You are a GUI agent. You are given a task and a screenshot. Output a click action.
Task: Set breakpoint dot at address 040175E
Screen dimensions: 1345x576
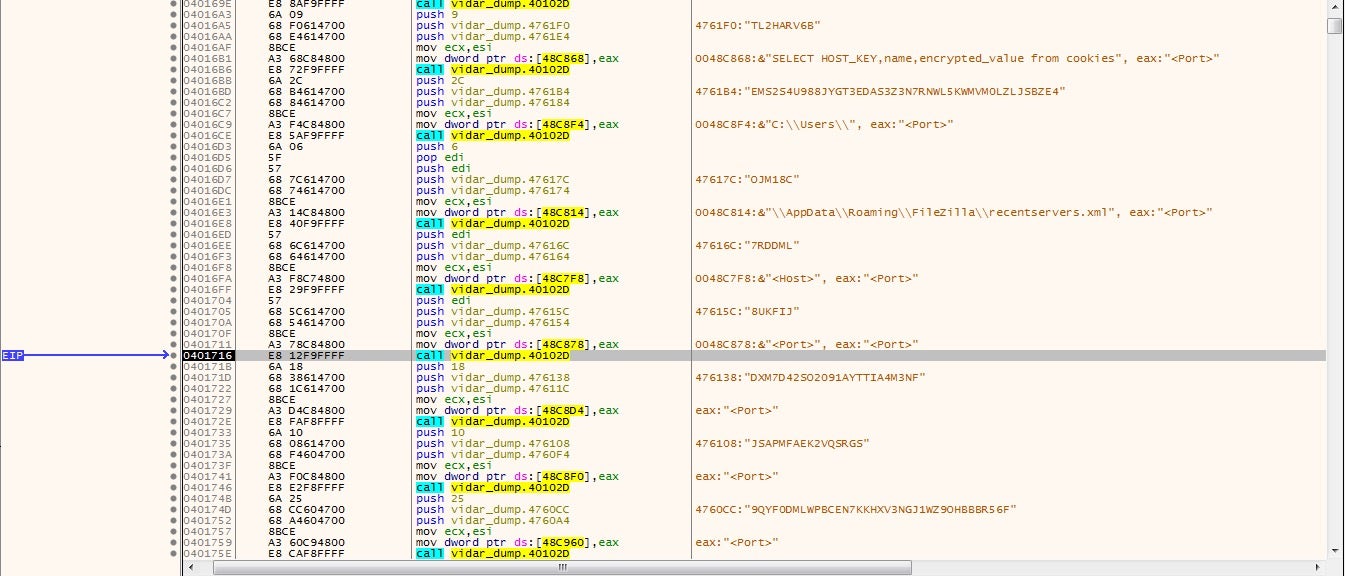tap(174, 553)
